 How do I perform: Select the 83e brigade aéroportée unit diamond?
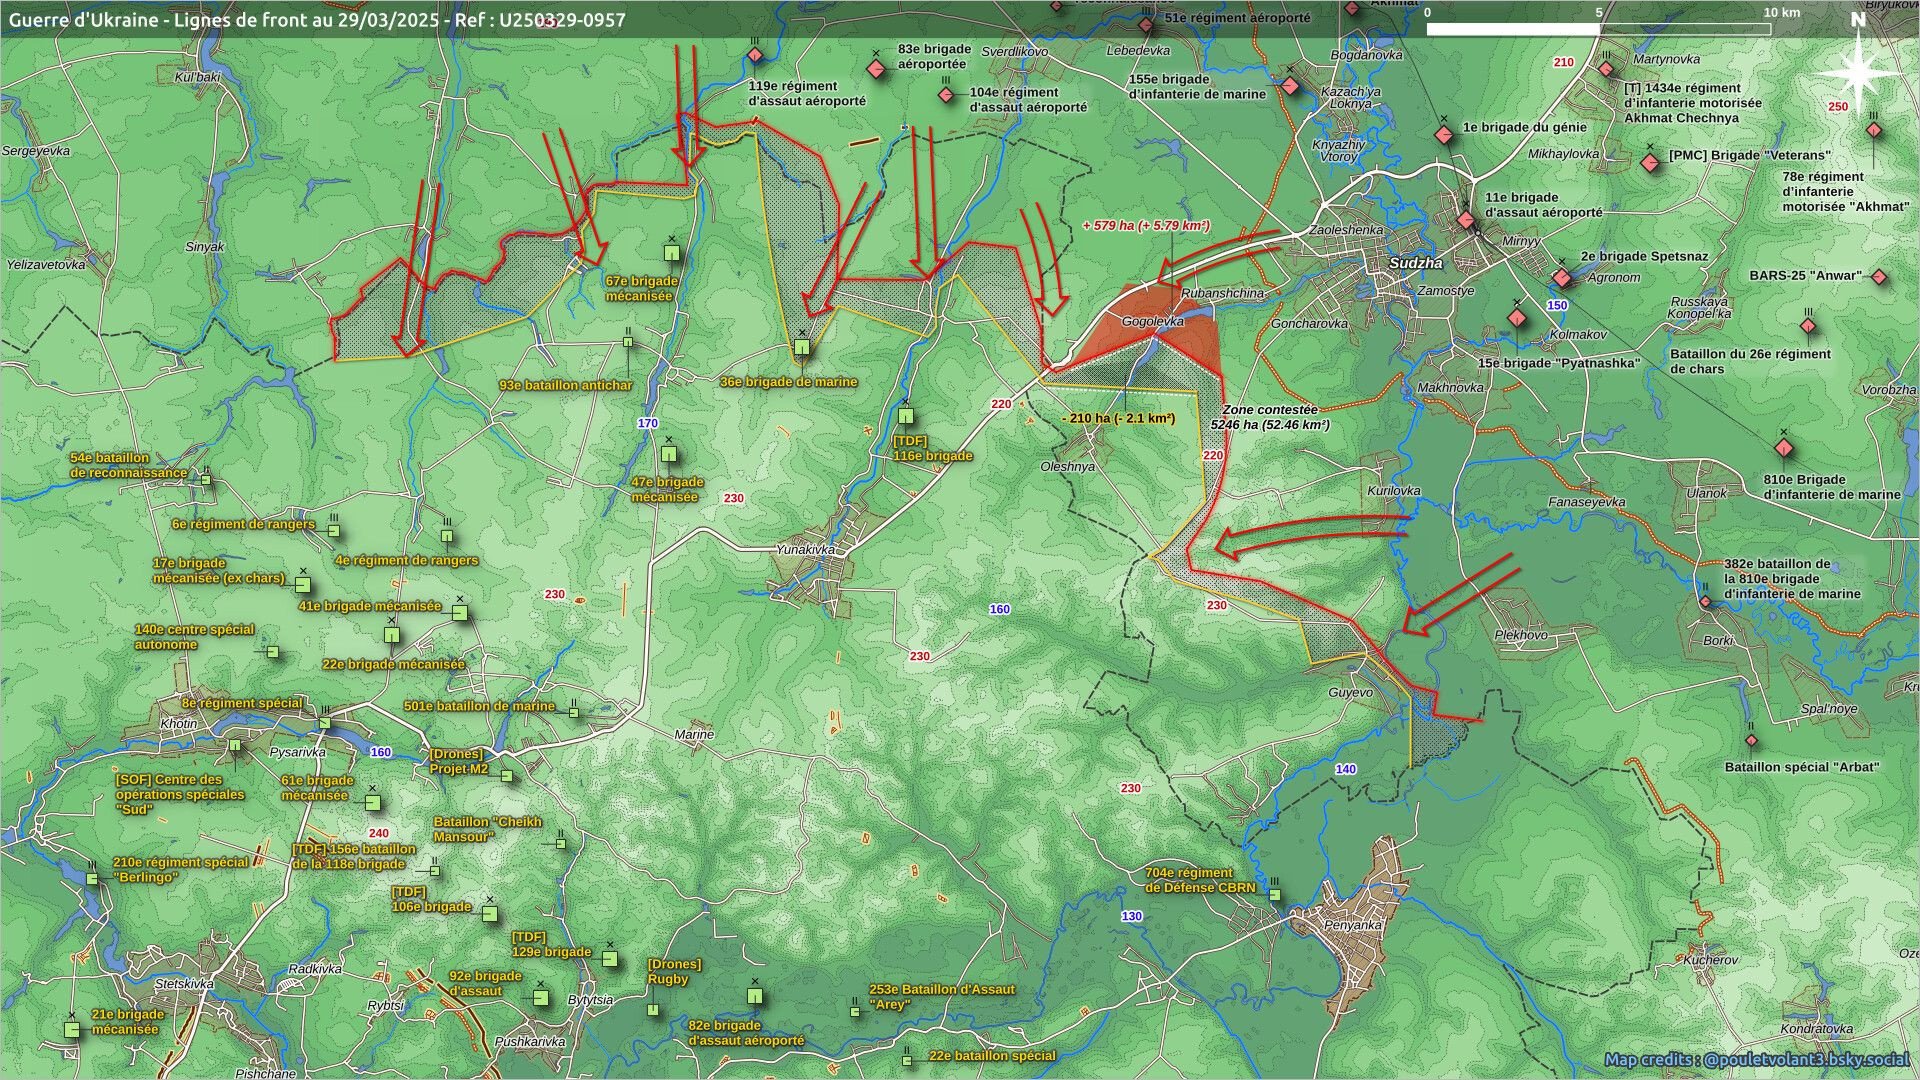(876, 69)
